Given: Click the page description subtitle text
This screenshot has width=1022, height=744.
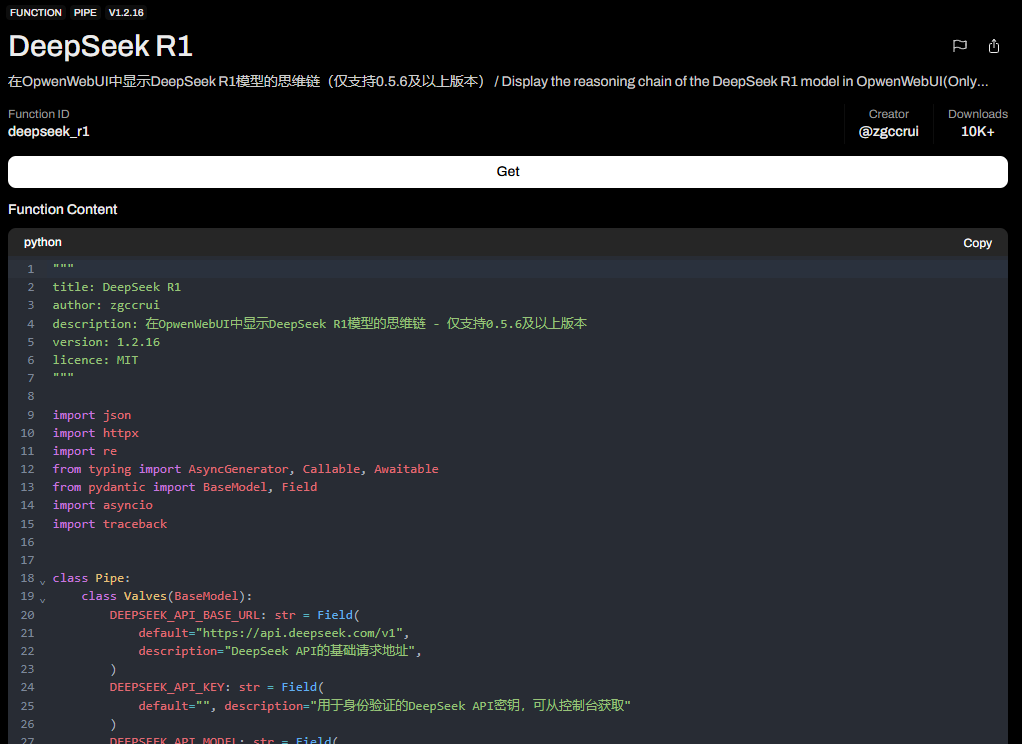Looking at the screenshot, I should [x=498, y=82].
